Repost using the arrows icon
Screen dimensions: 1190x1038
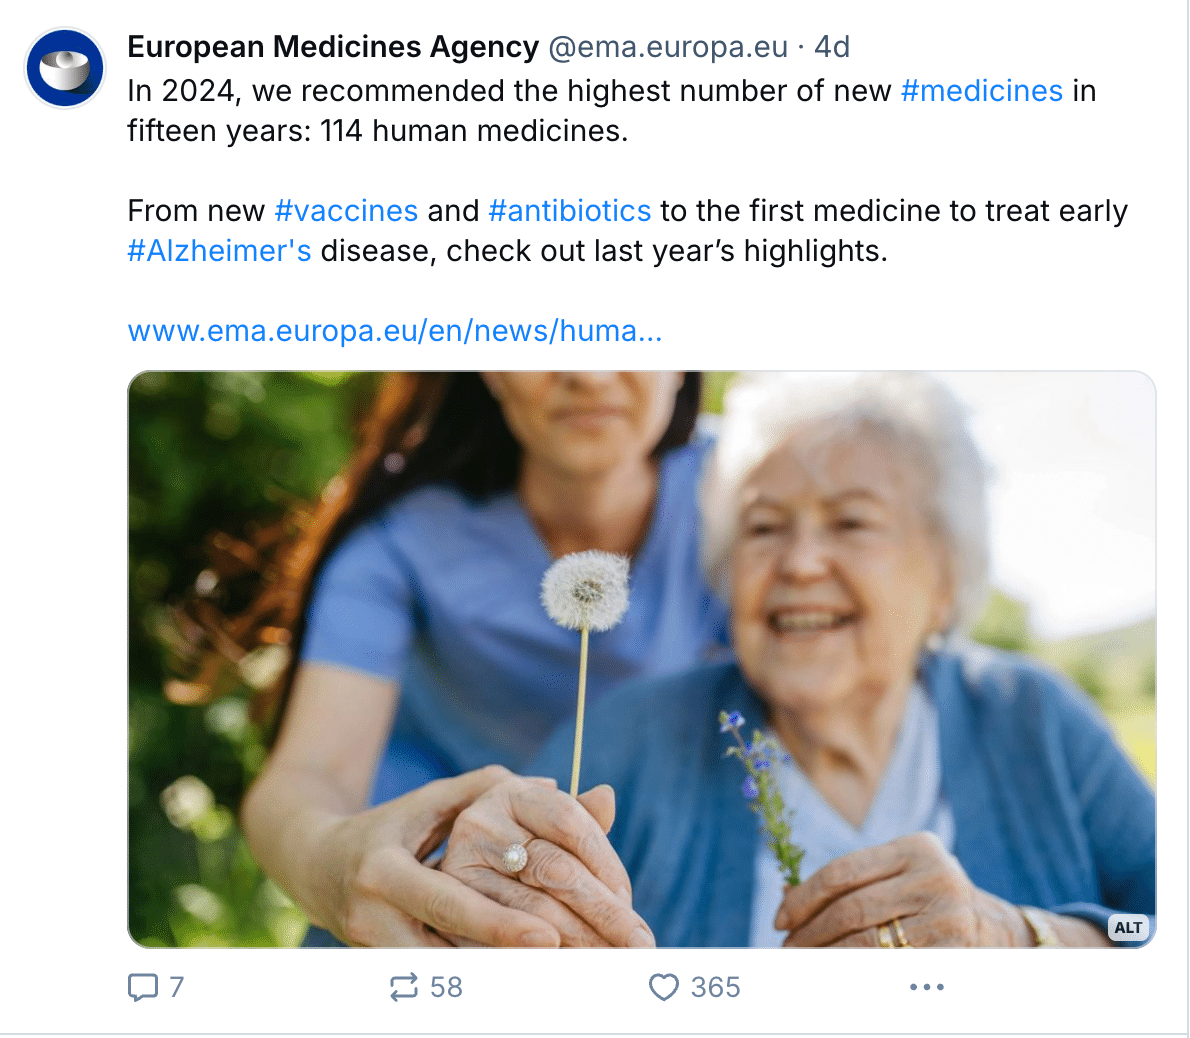pyautogui.click(x=404, y=987)
